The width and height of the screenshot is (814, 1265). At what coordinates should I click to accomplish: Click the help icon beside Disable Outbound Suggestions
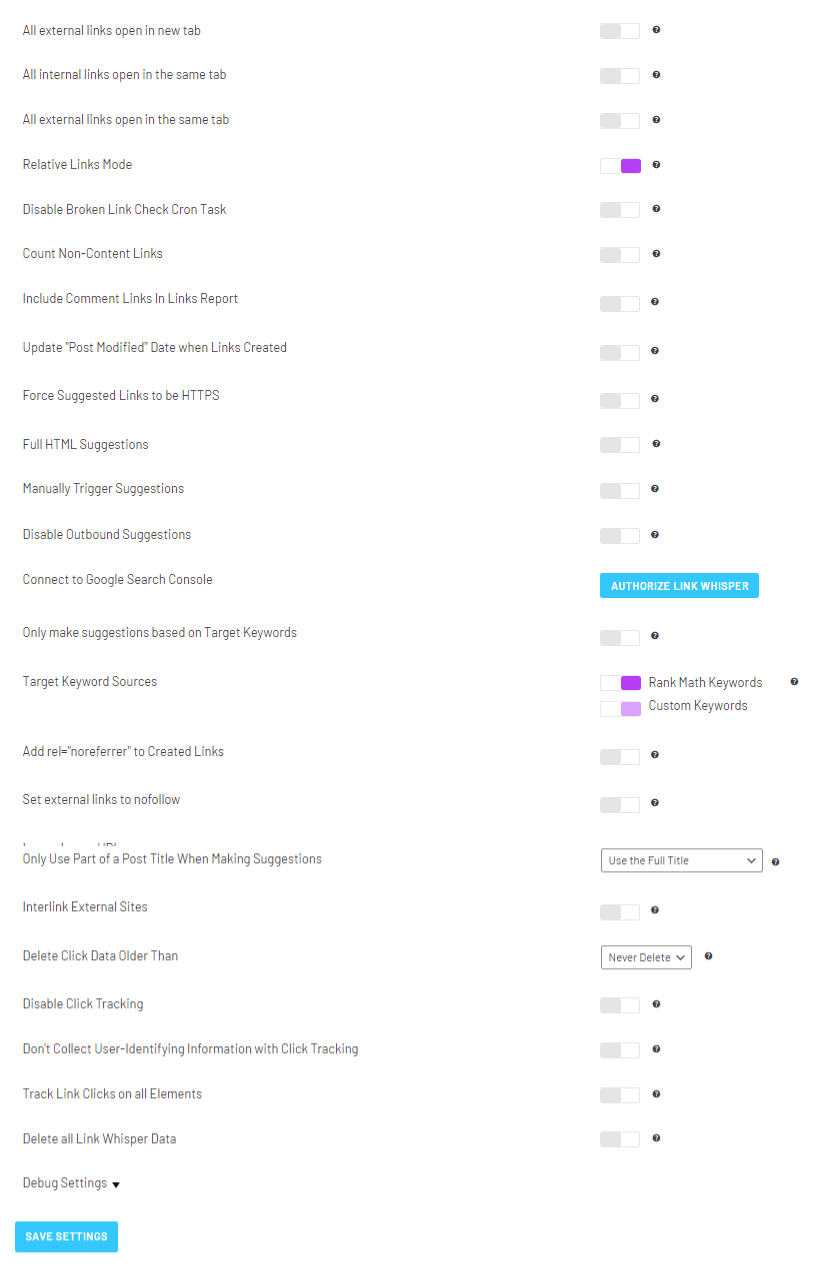tap(654, 536)
